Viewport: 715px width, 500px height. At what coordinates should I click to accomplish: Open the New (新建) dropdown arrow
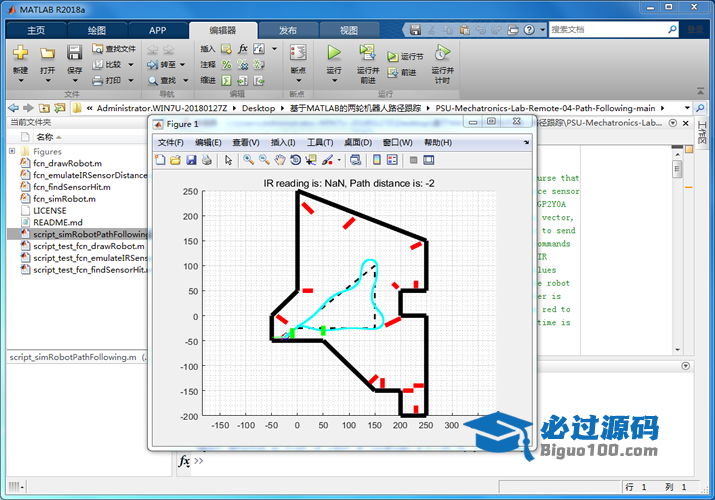coord(21,81)
